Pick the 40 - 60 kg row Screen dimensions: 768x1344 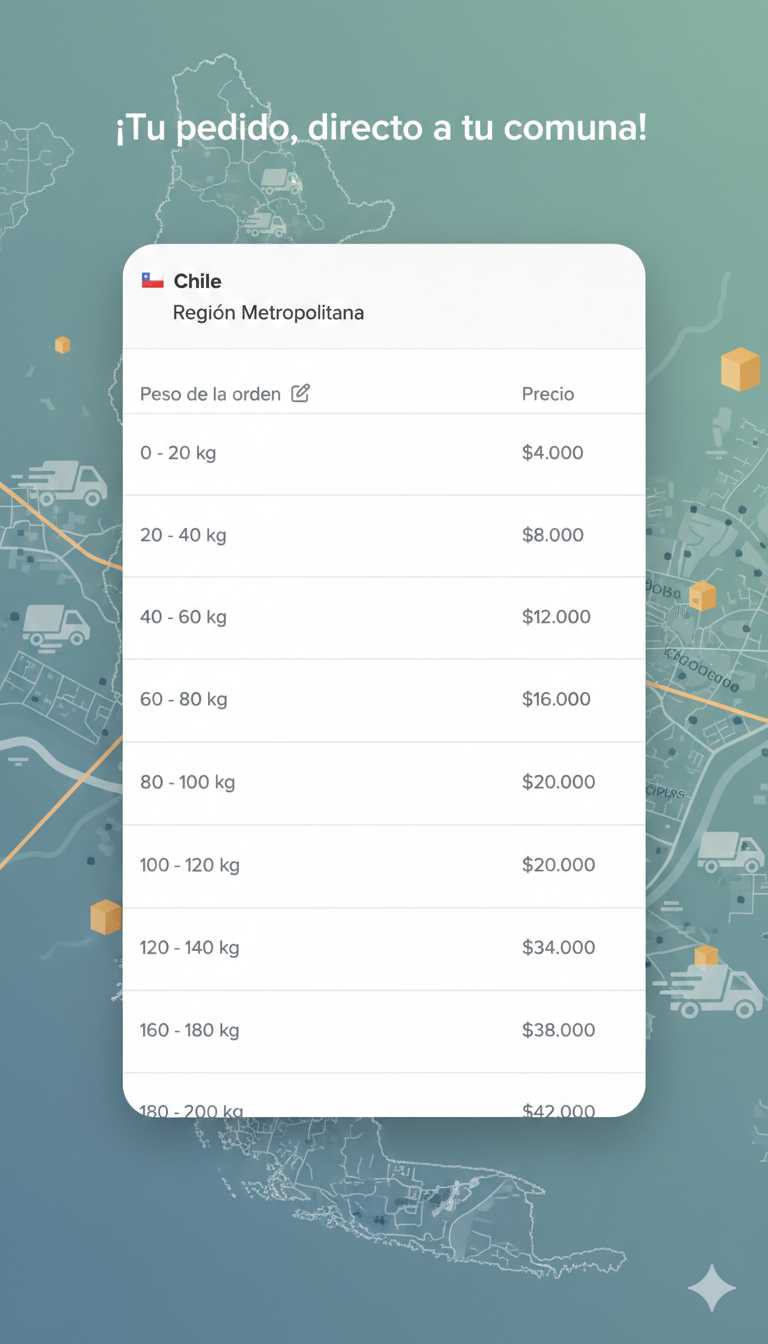[x=183, y=617]
